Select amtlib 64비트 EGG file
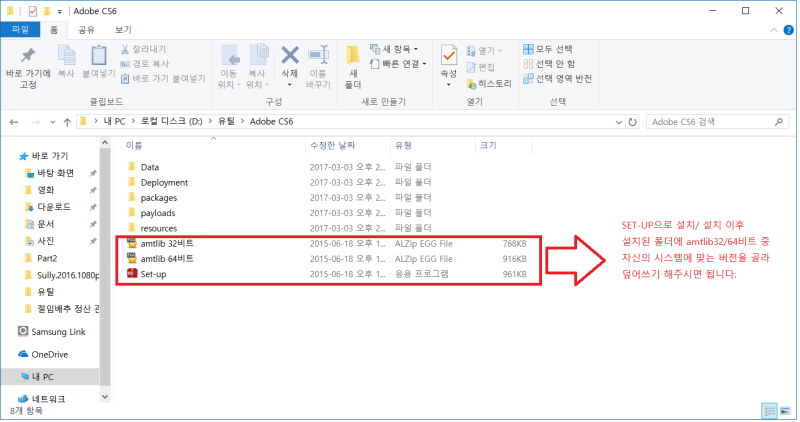 [167, 259]
